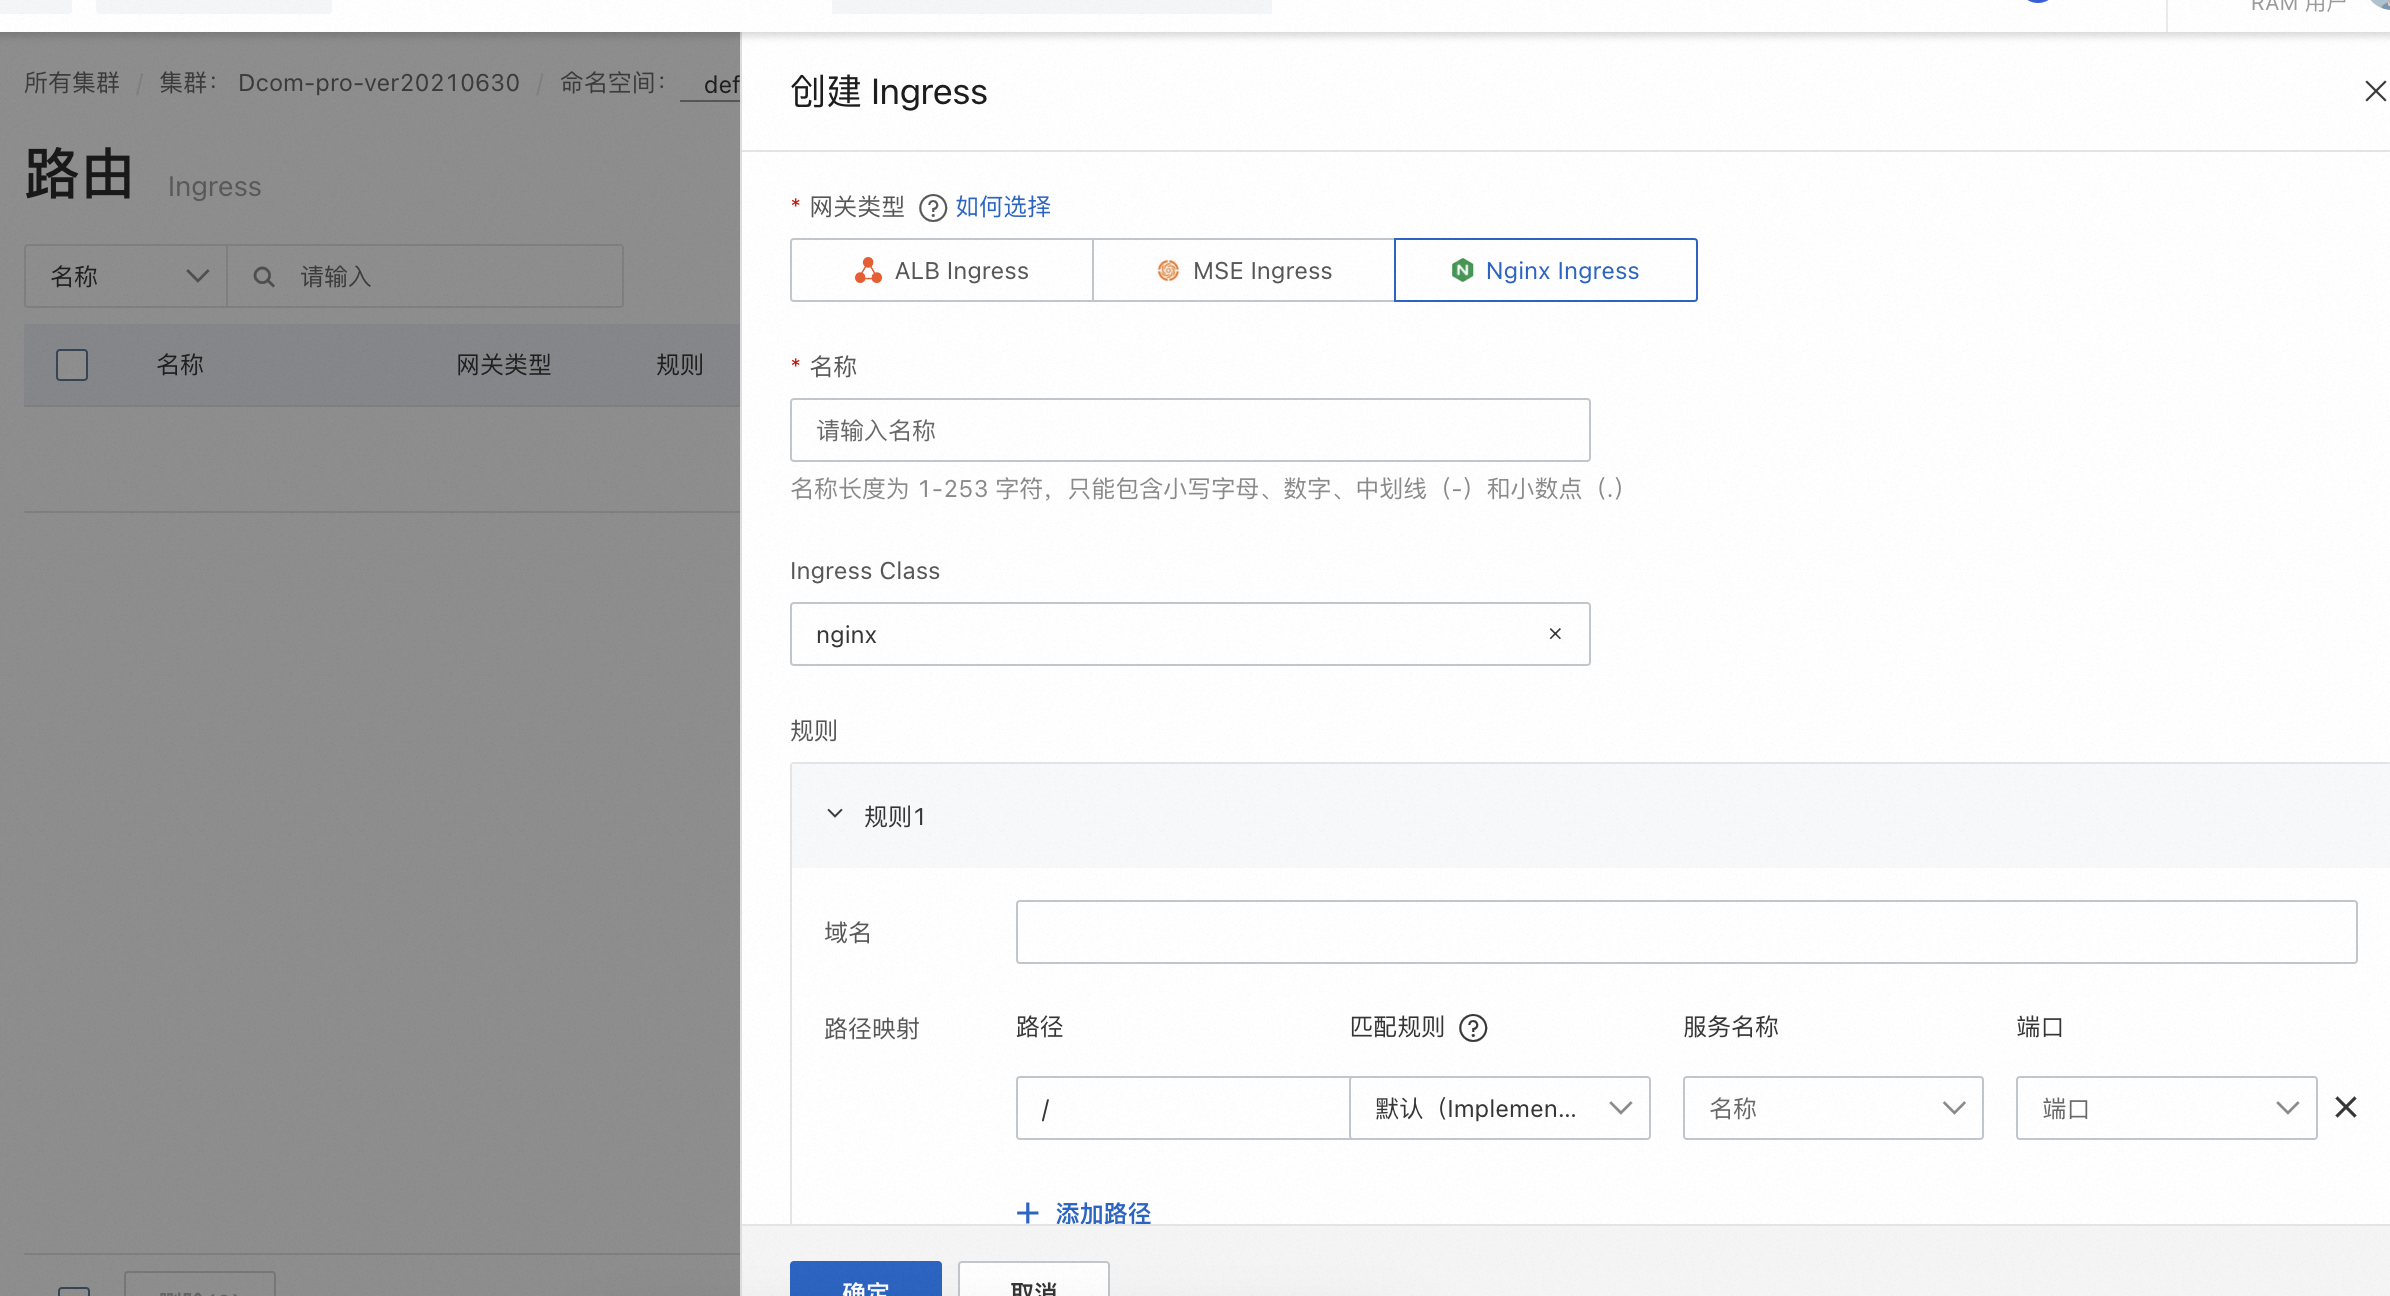Focus the 请输入名称 name field
Viewport: 2390px width, 1296px height.
pyautogui.click(x=1190, y=430)
